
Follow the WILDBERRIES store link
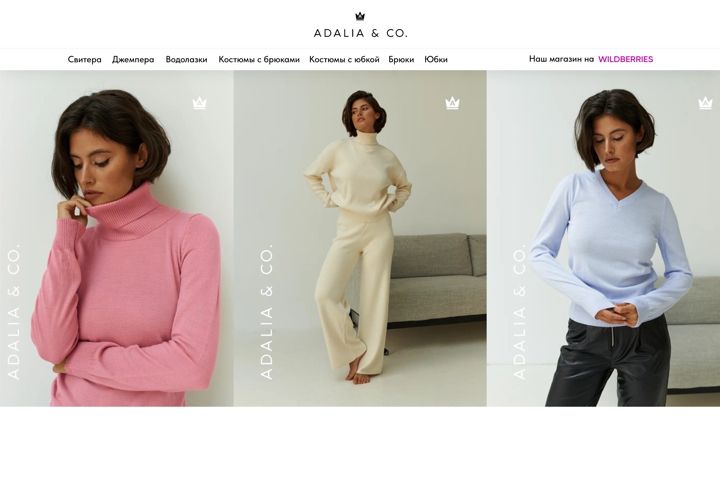tap(625, 59)
